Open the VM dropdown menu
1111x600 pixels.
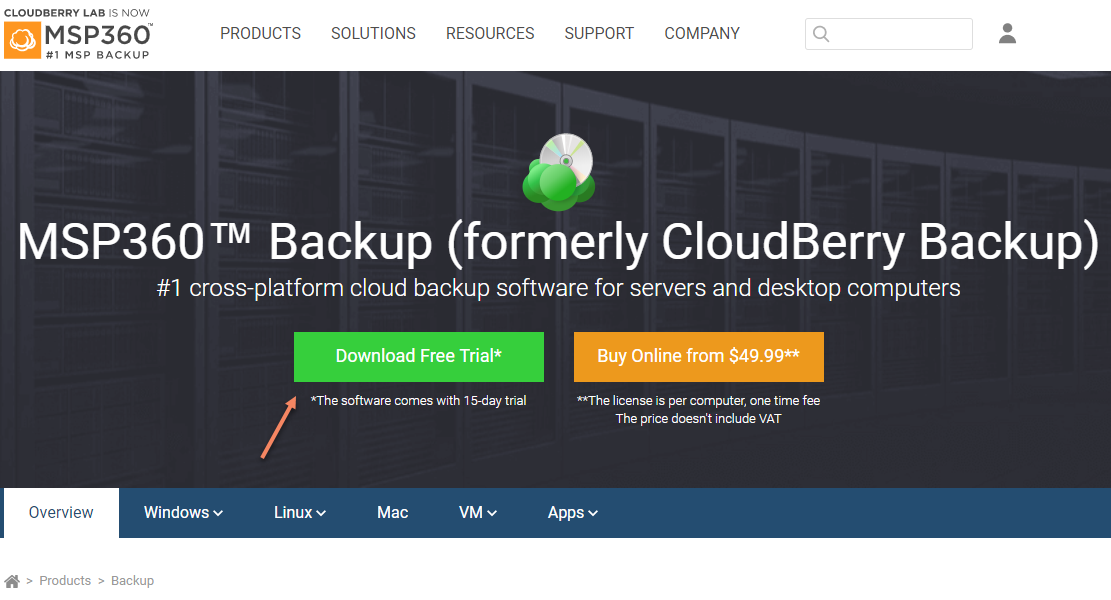(478, 513)
